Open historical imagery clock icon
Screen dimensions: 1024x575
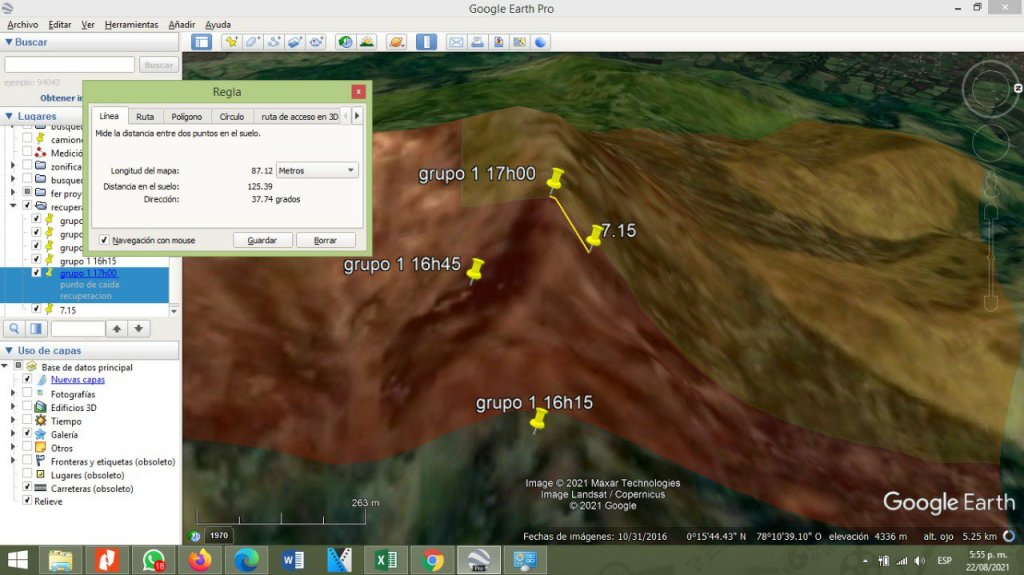pyautogui.click(x=345, y=42)
